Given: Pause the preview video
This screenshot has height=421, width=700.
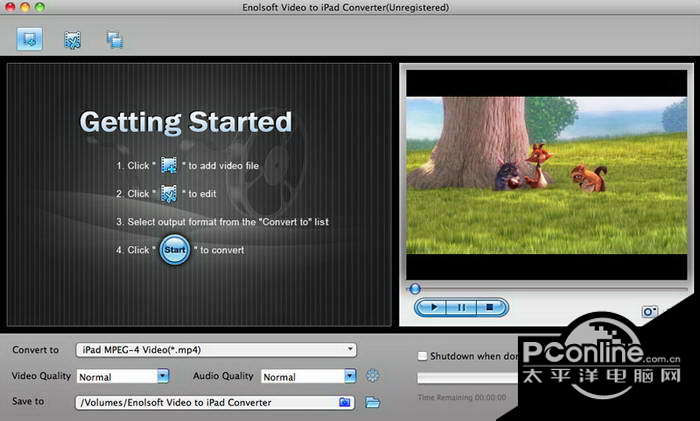Looking at the screenshot, I should 462,307.
